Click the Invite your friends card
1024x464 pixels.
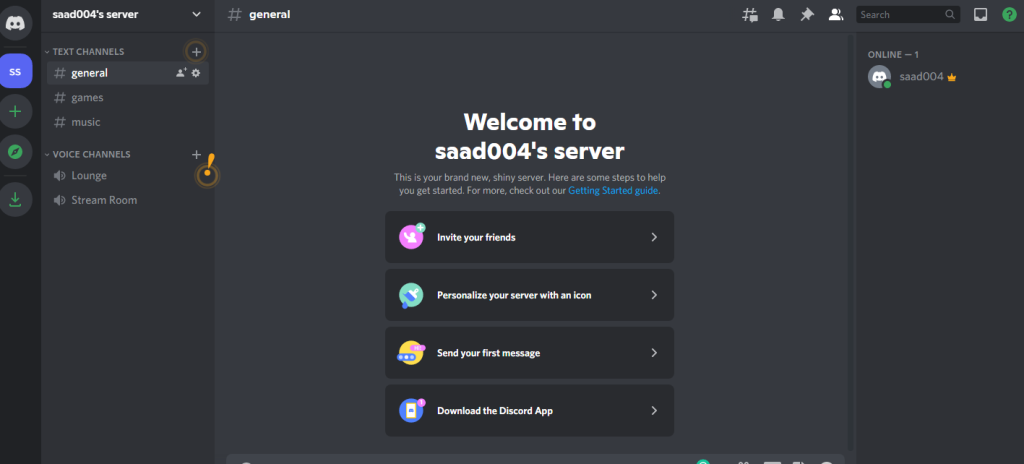530,237
